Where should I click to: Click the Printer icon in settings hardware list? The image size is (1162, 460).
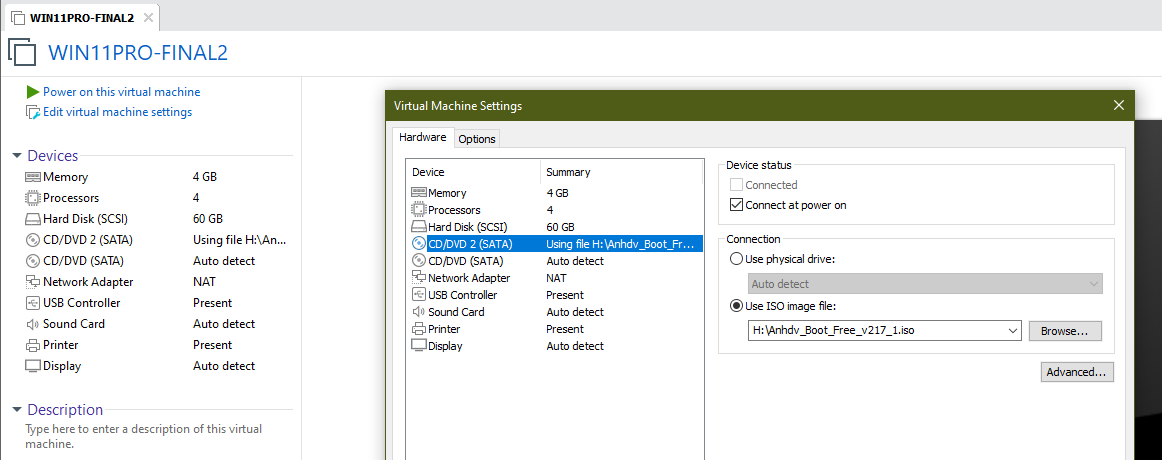[419, 329]
